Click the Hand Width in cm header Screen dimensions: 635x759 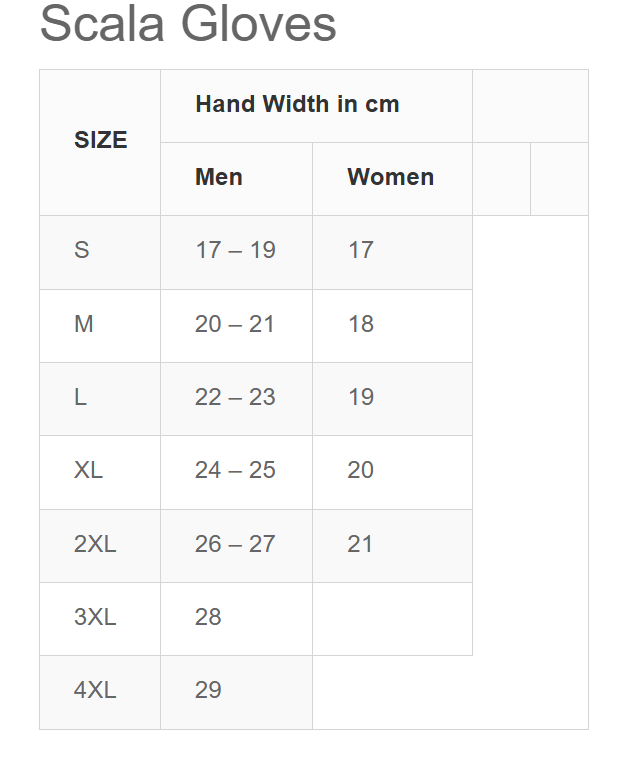297,104
